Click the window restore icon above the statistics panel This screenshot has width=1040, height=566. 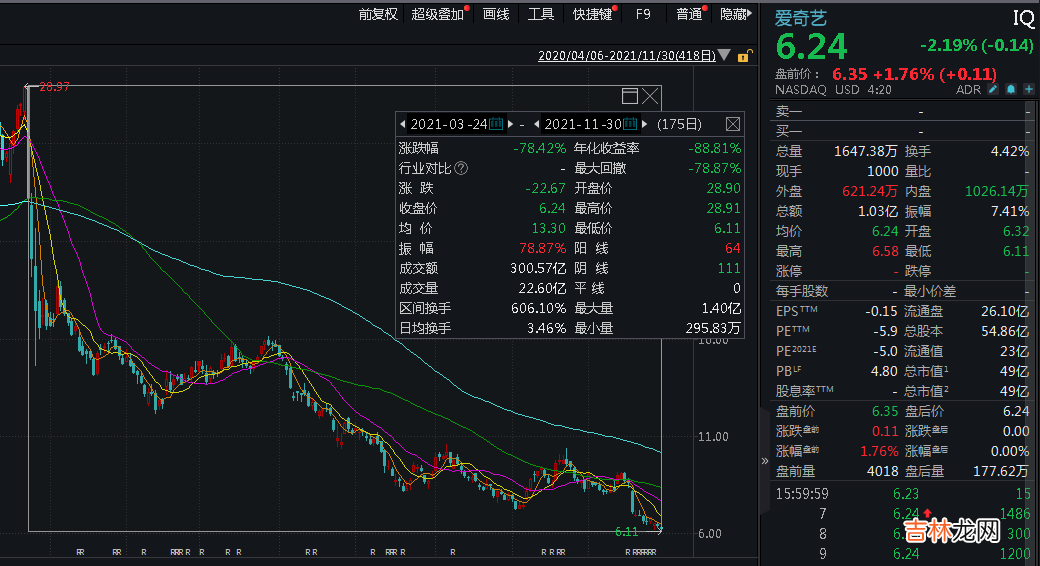[x=630, y=96]
